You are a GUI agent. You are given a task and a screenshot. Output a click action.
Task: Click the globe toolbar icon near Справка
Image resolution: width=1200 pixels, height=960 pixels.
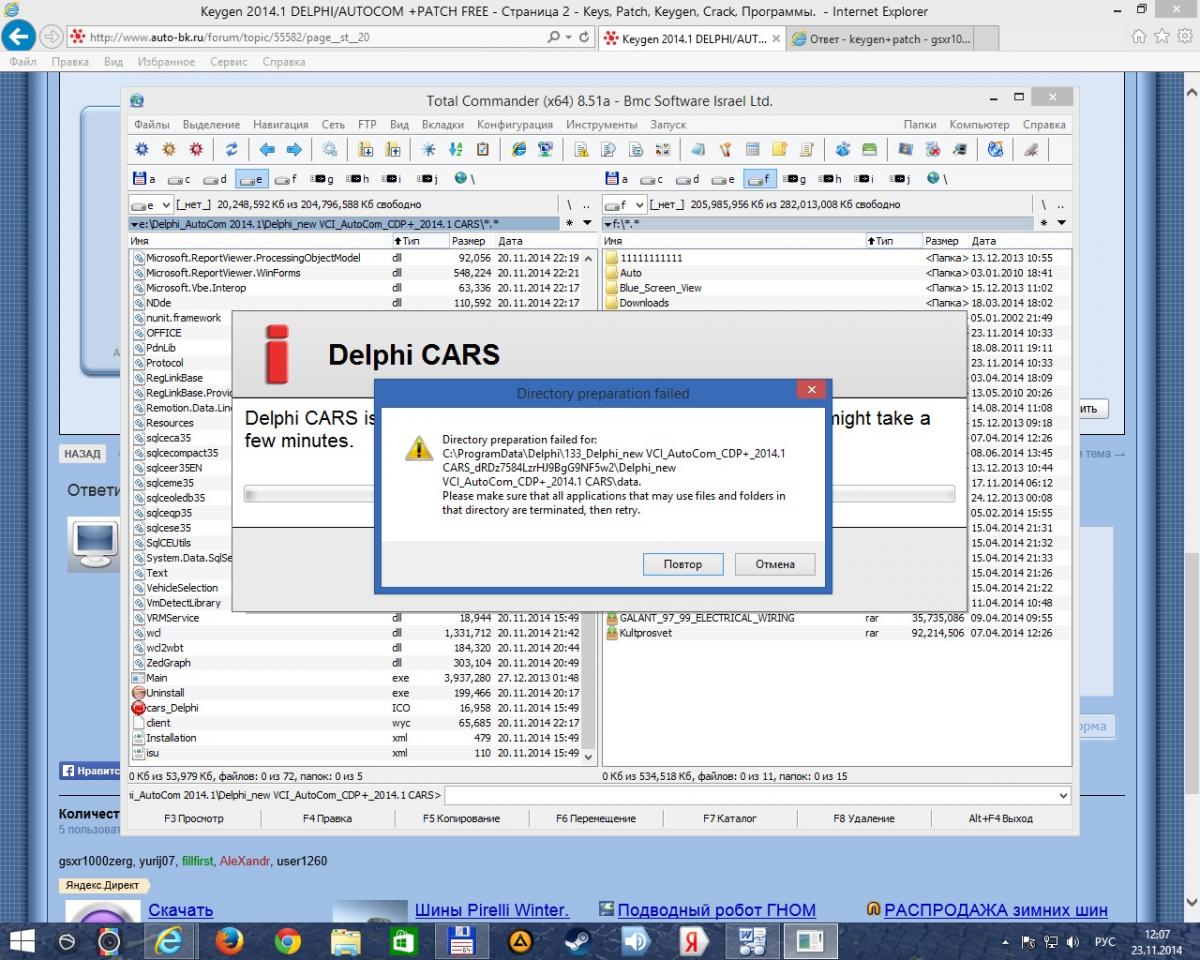pyautogui.click(x=996, y=149)
